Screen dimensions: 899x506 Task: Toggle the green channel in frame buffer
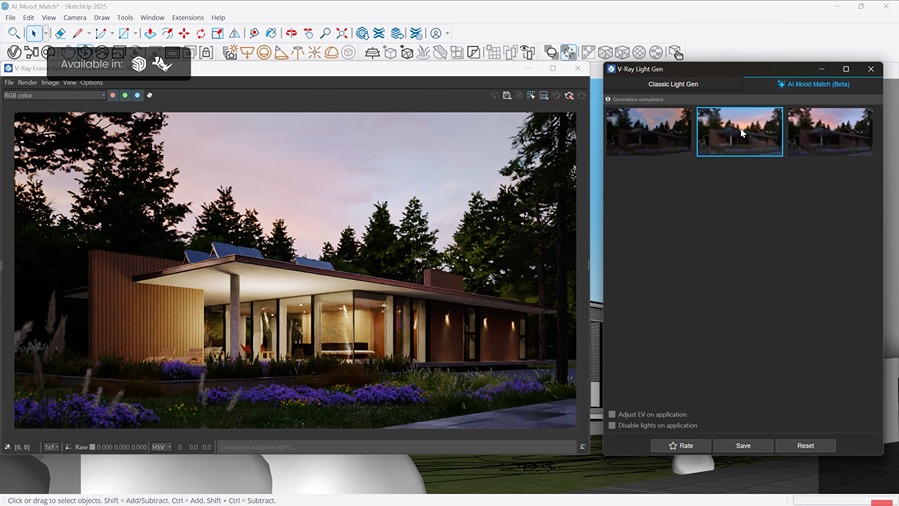pyautogui.click(x=125, y=96)
